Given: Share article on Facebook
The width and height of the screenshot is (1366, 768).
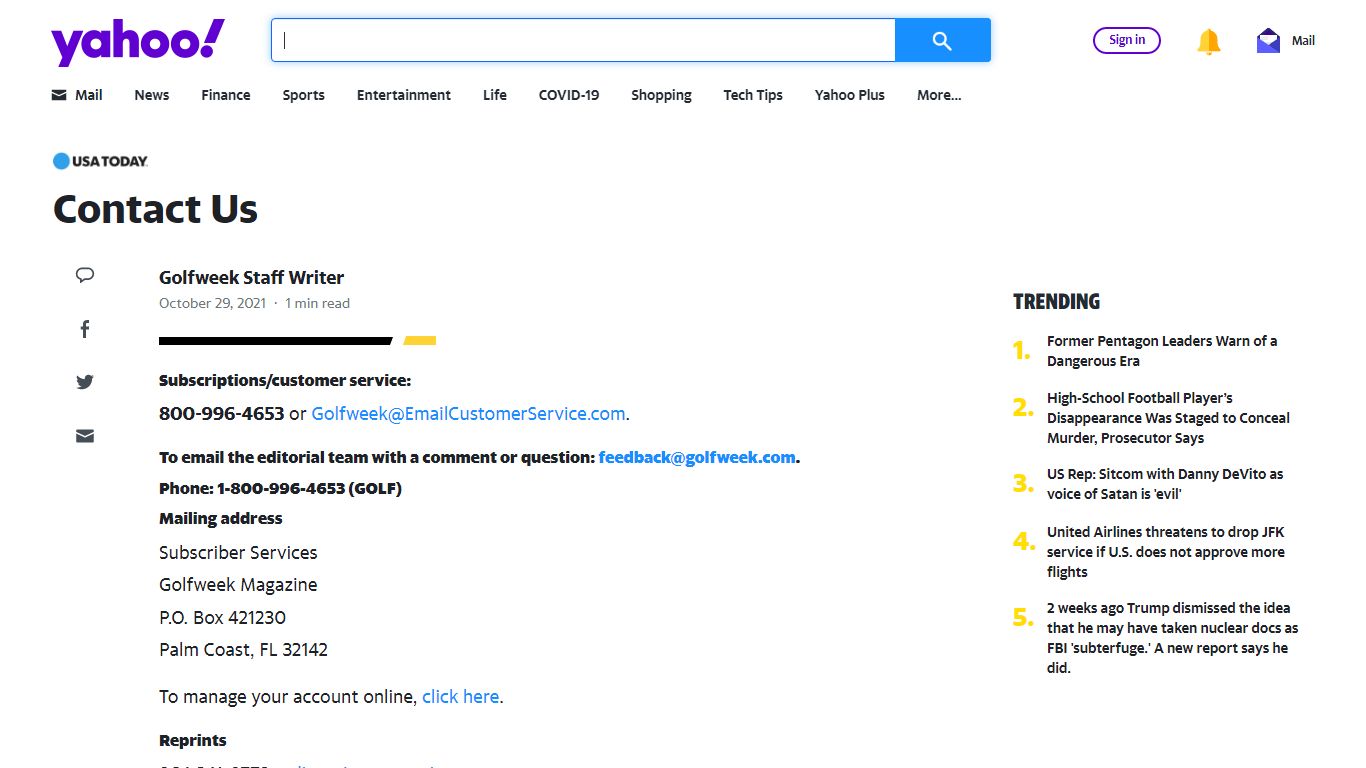Looking at the screenshot, I should point(85,329).
